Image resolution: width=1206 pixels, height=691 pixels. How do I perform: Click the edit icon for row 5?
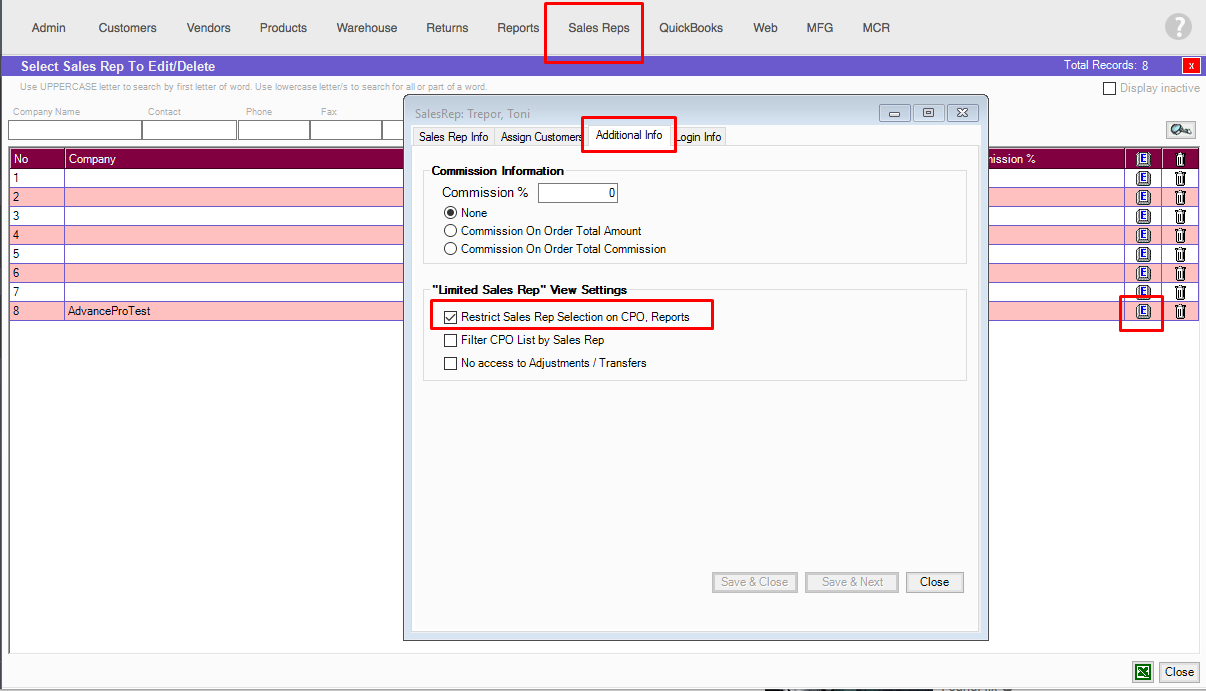coord(1144,254)
